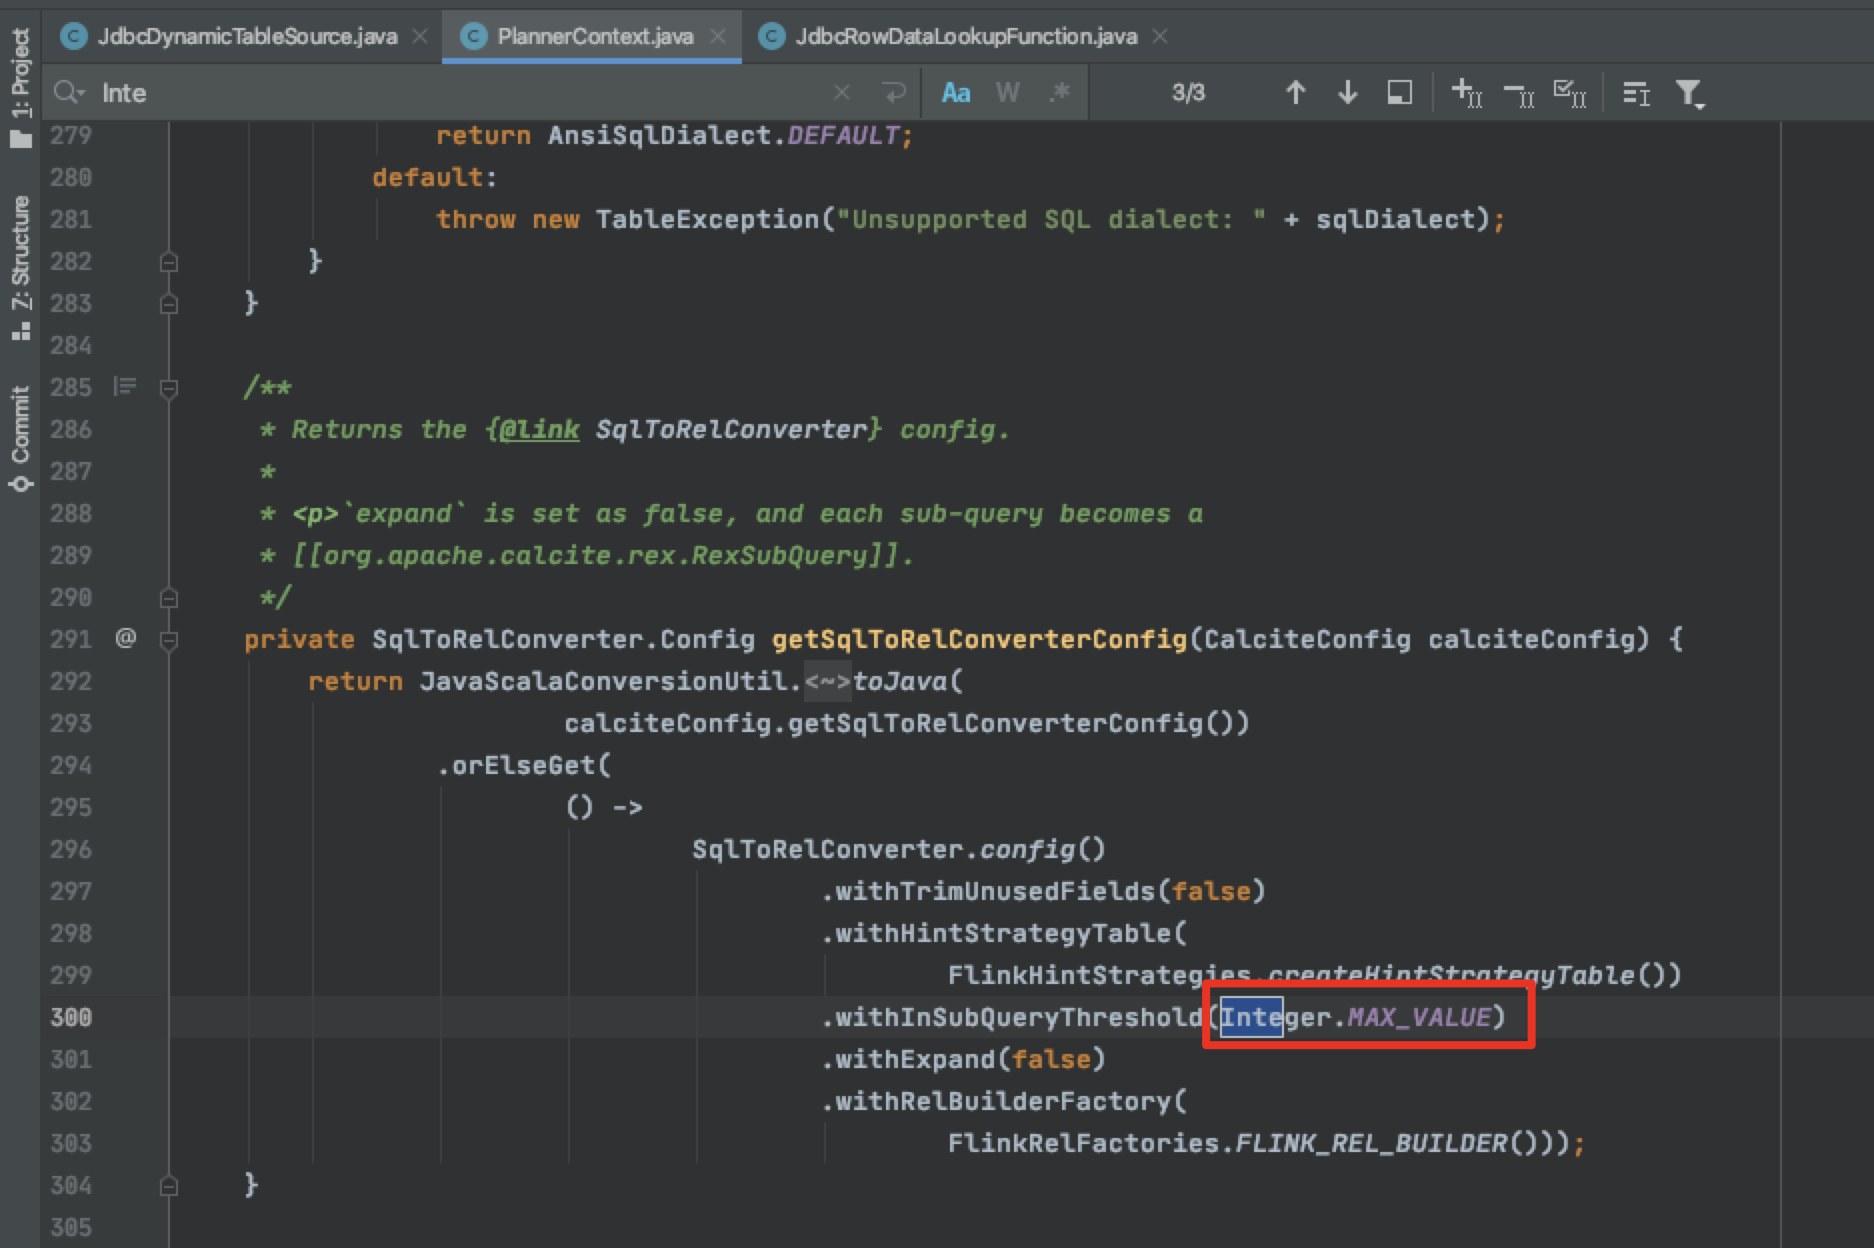The image size is (1874, 1248).
Task: Go to previous search occurrence arrow
Action: click(1295, 93)
